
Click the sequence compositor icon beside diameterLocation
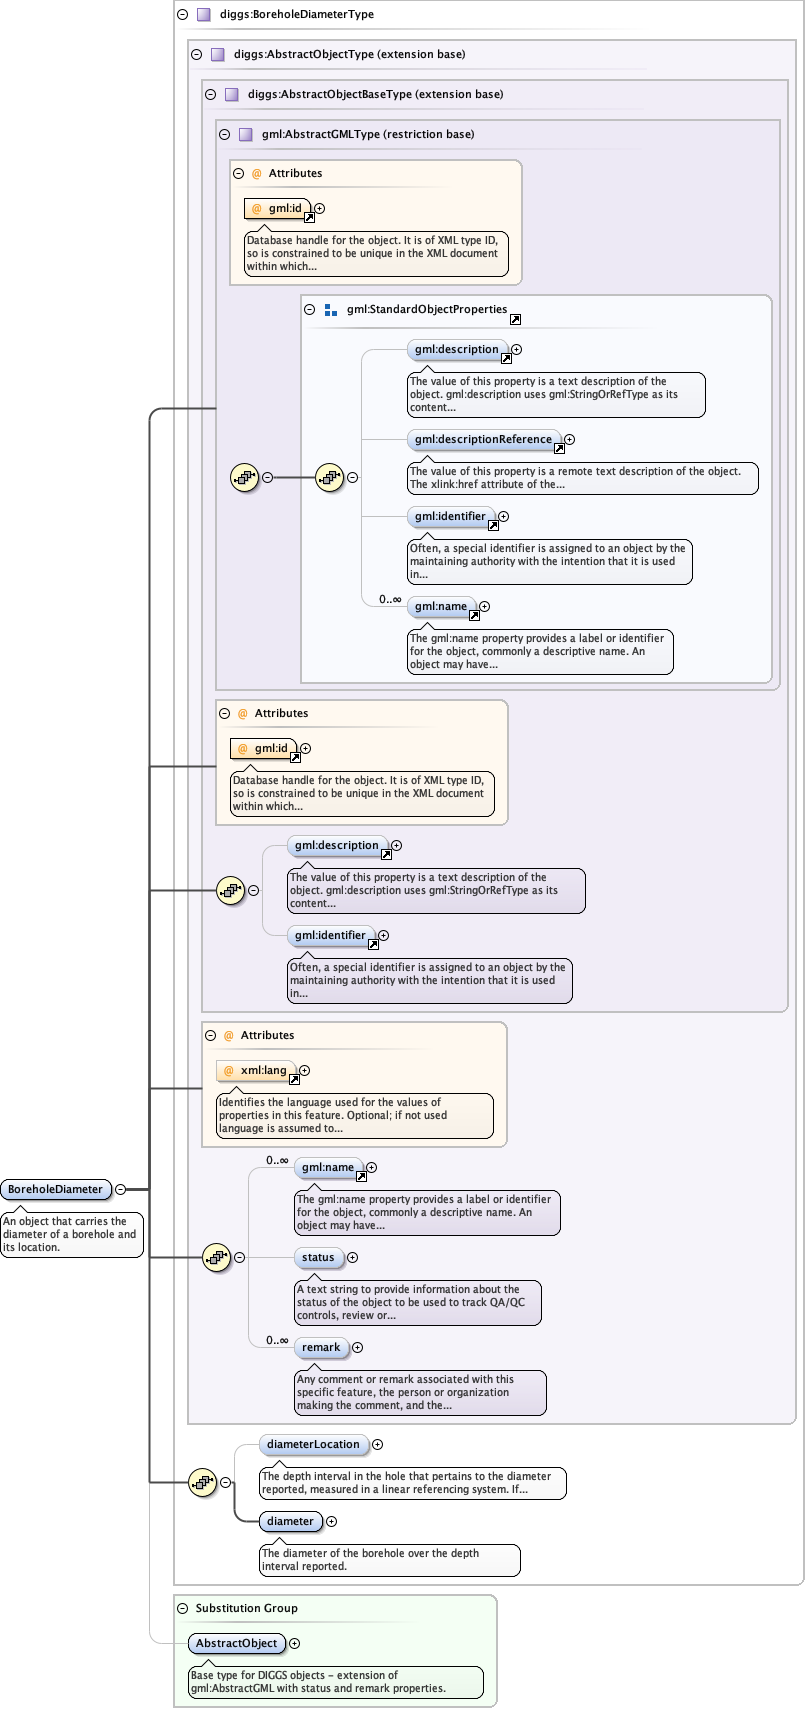point(203,1482)
